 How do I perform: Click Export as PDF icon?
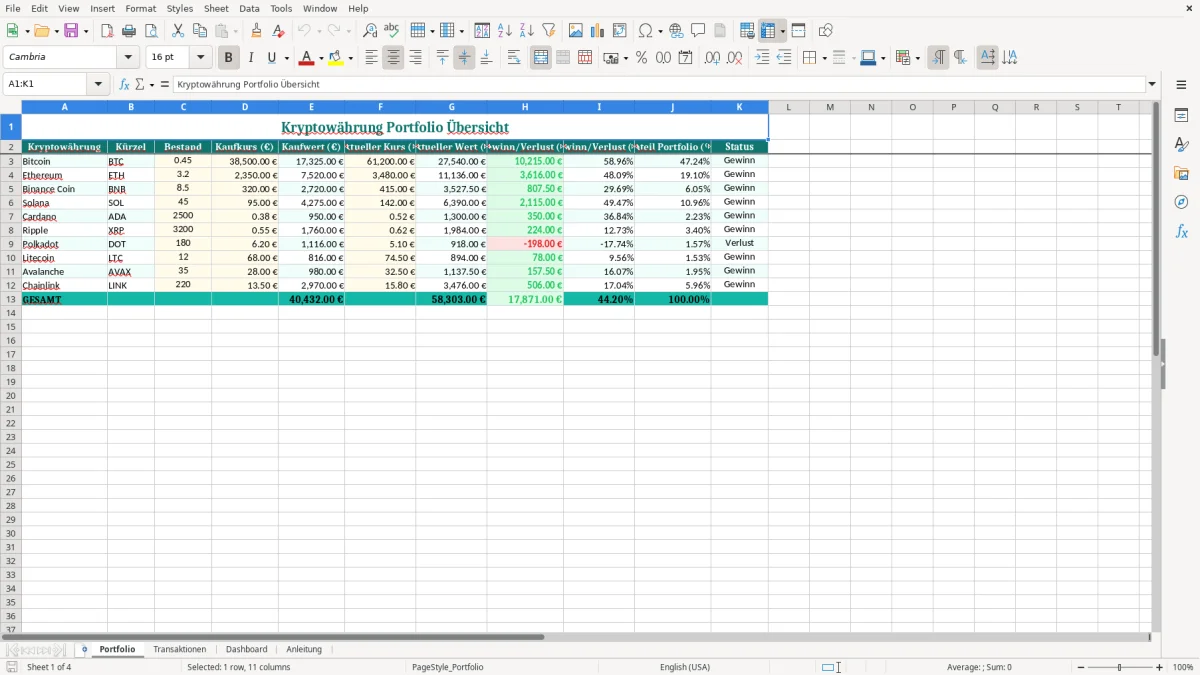click(x=107, y=31)
